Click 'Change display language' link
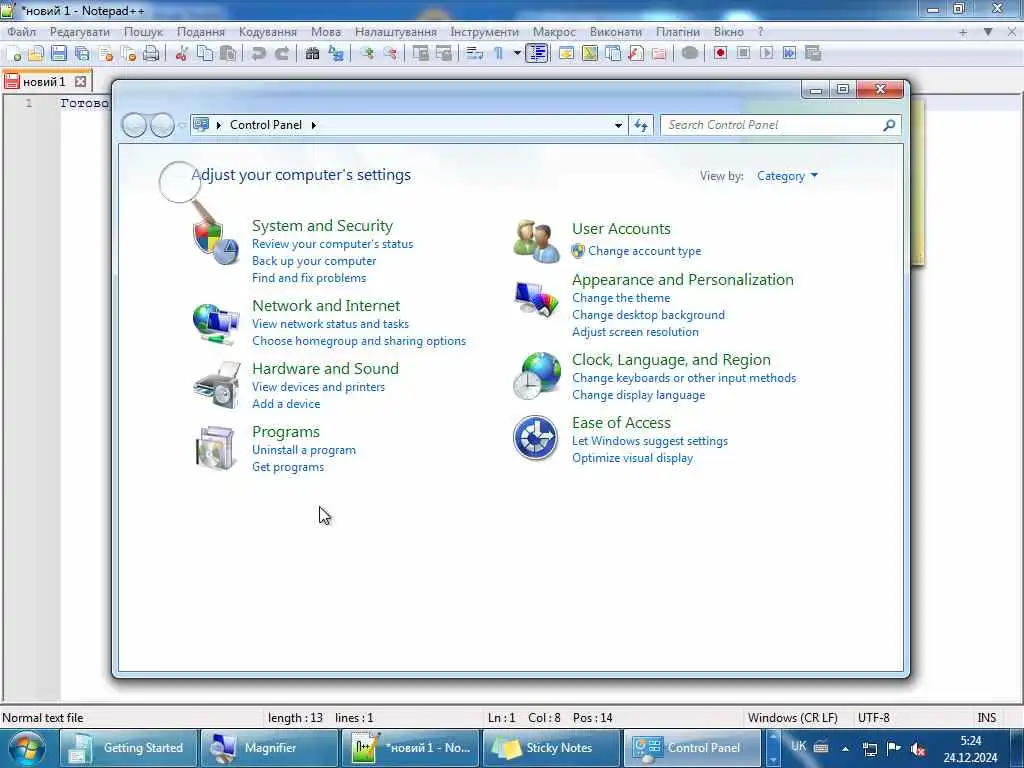Screen dimensions: 1024x768 pos(639,395)
